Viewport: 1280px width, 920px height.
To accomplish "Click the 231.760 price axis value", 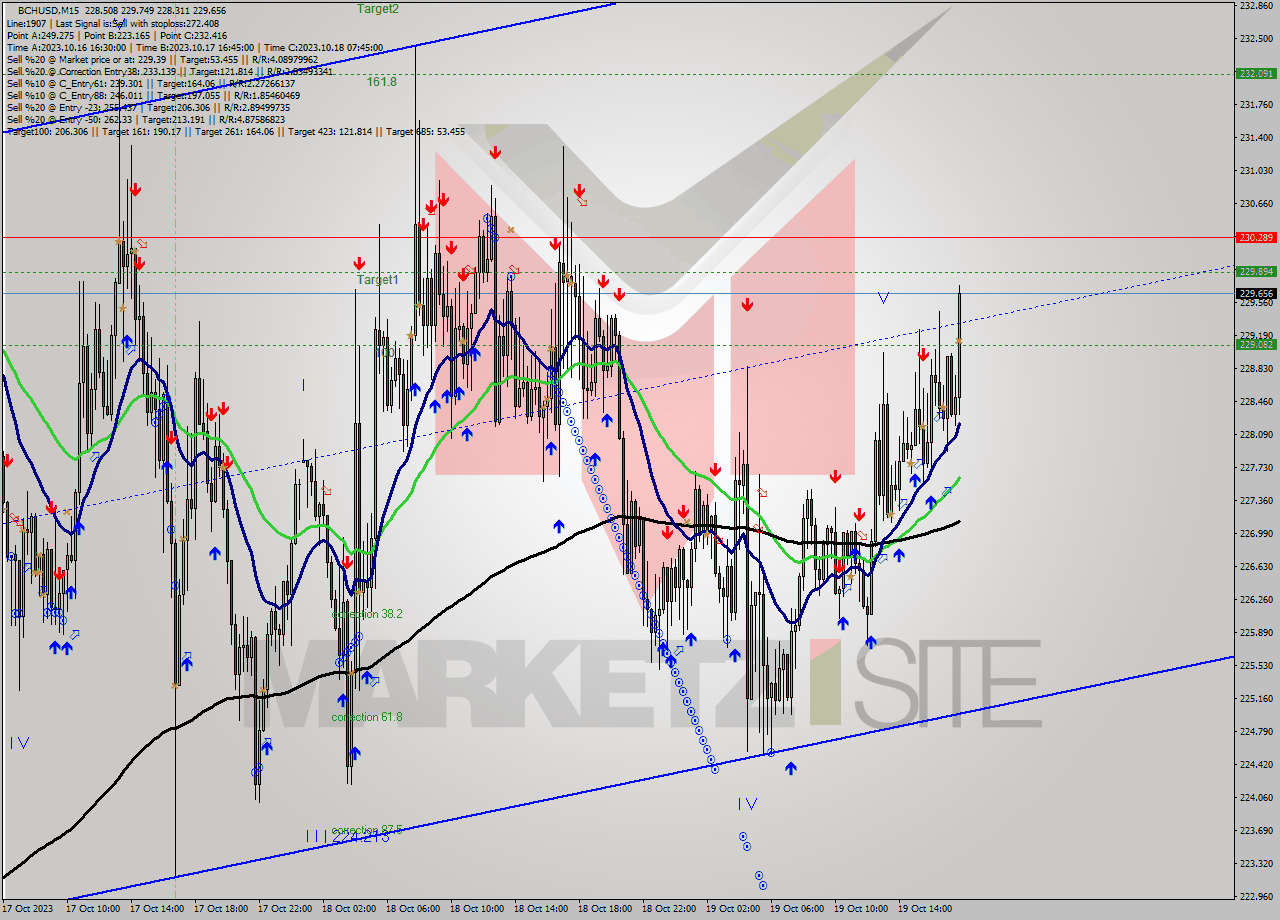I will click(x=1256, y=104).
